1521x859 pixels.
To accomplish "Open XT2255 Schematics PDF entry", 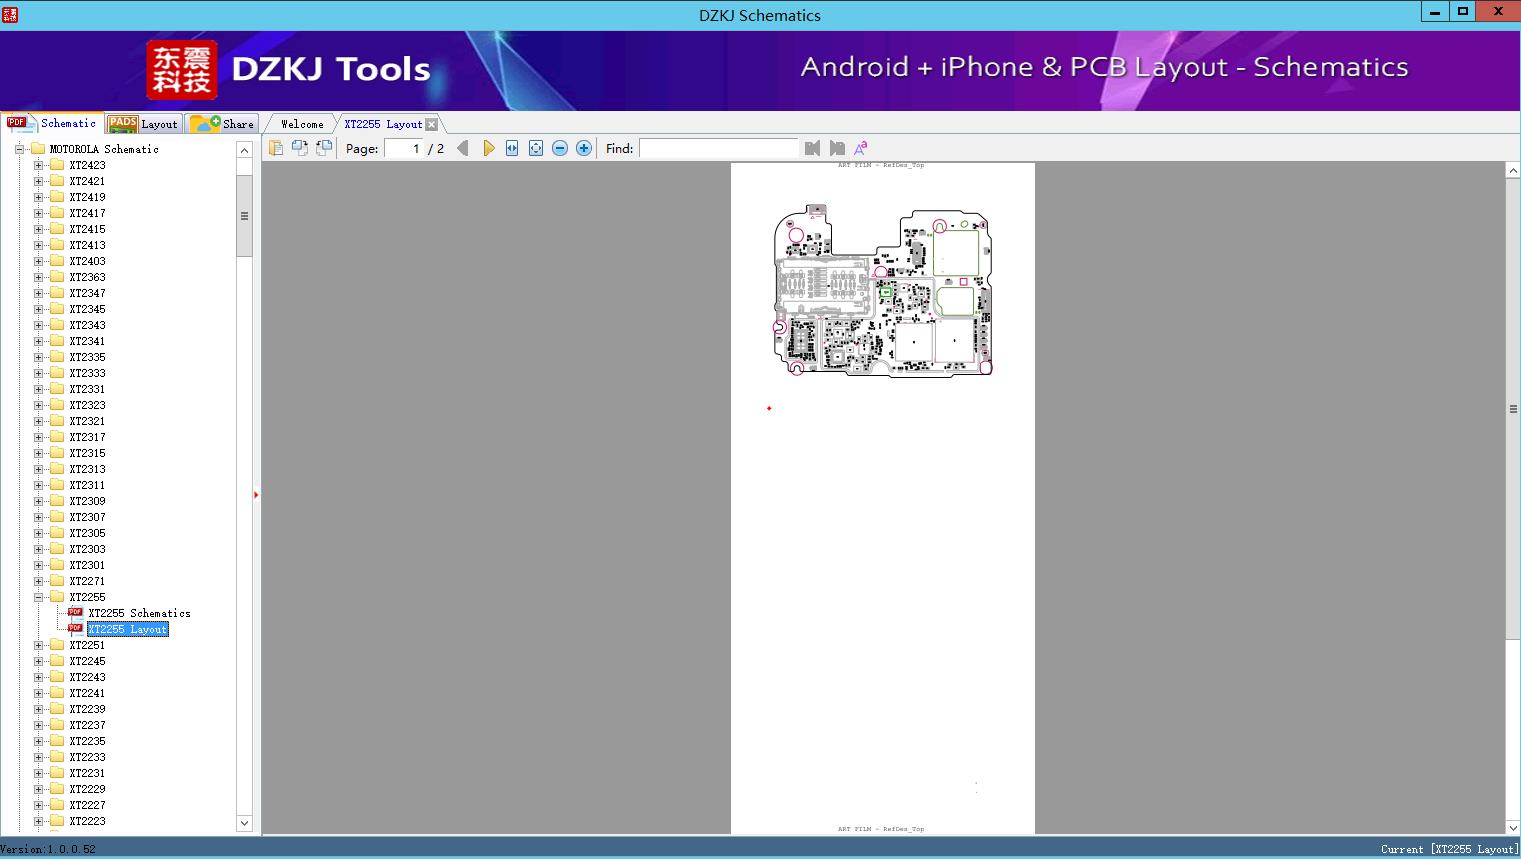I will pyautogui.click(x=139, y=613).
